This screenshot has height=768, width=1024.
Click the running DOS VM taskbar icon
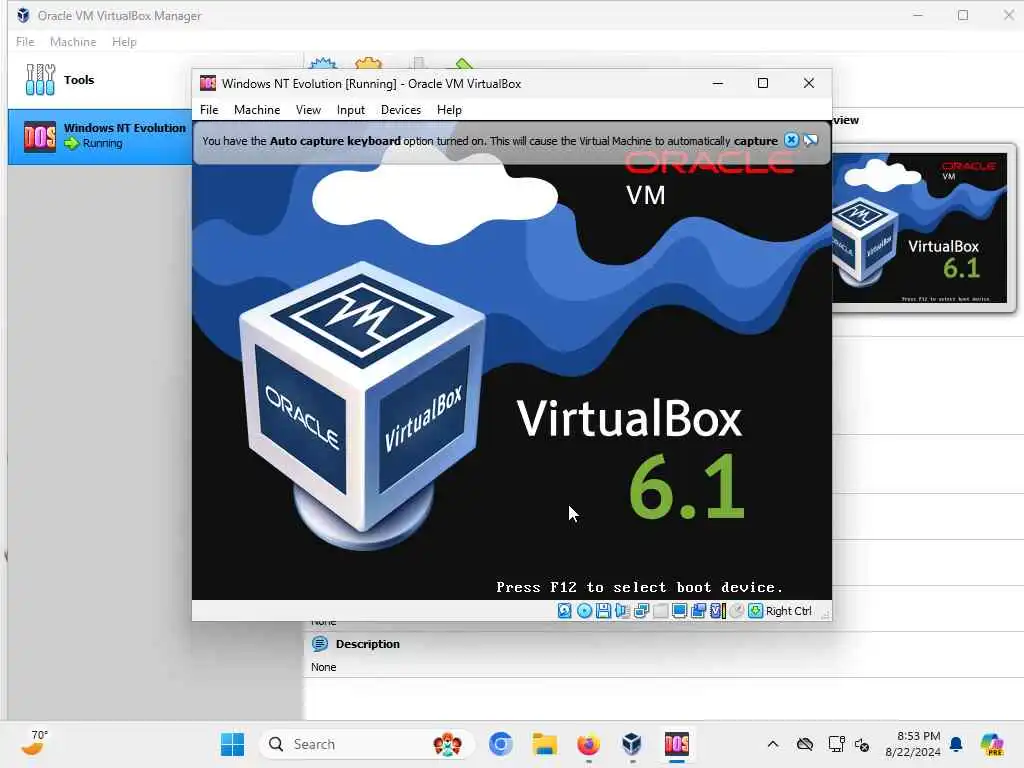[x=677, y=744]
